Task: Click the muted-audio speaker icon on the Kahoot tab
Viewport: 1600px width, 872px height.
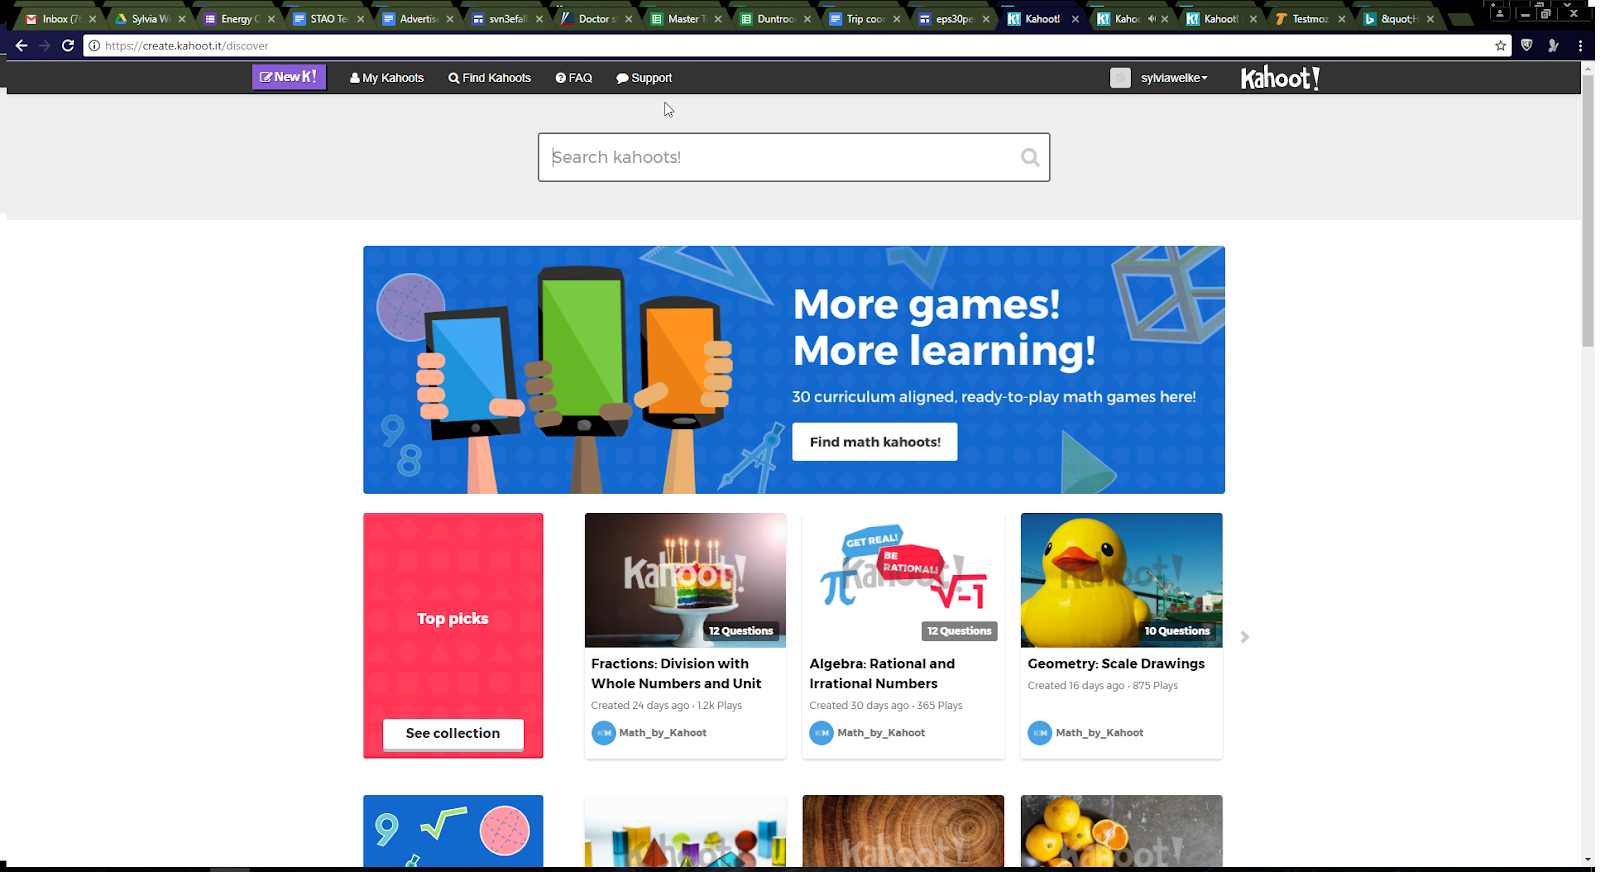Action: coord(1151,19)
